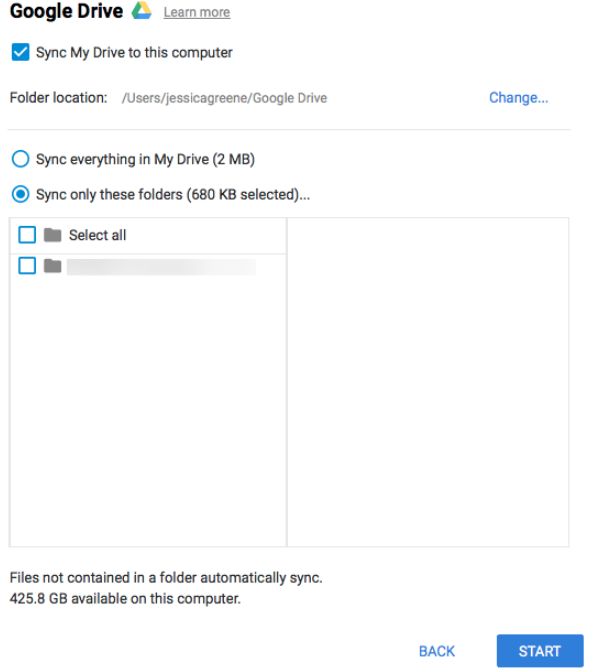This screenshot has width=605, height=672.
Task: Click Change... to pick another folder location
Action: (x=518, y=98)
